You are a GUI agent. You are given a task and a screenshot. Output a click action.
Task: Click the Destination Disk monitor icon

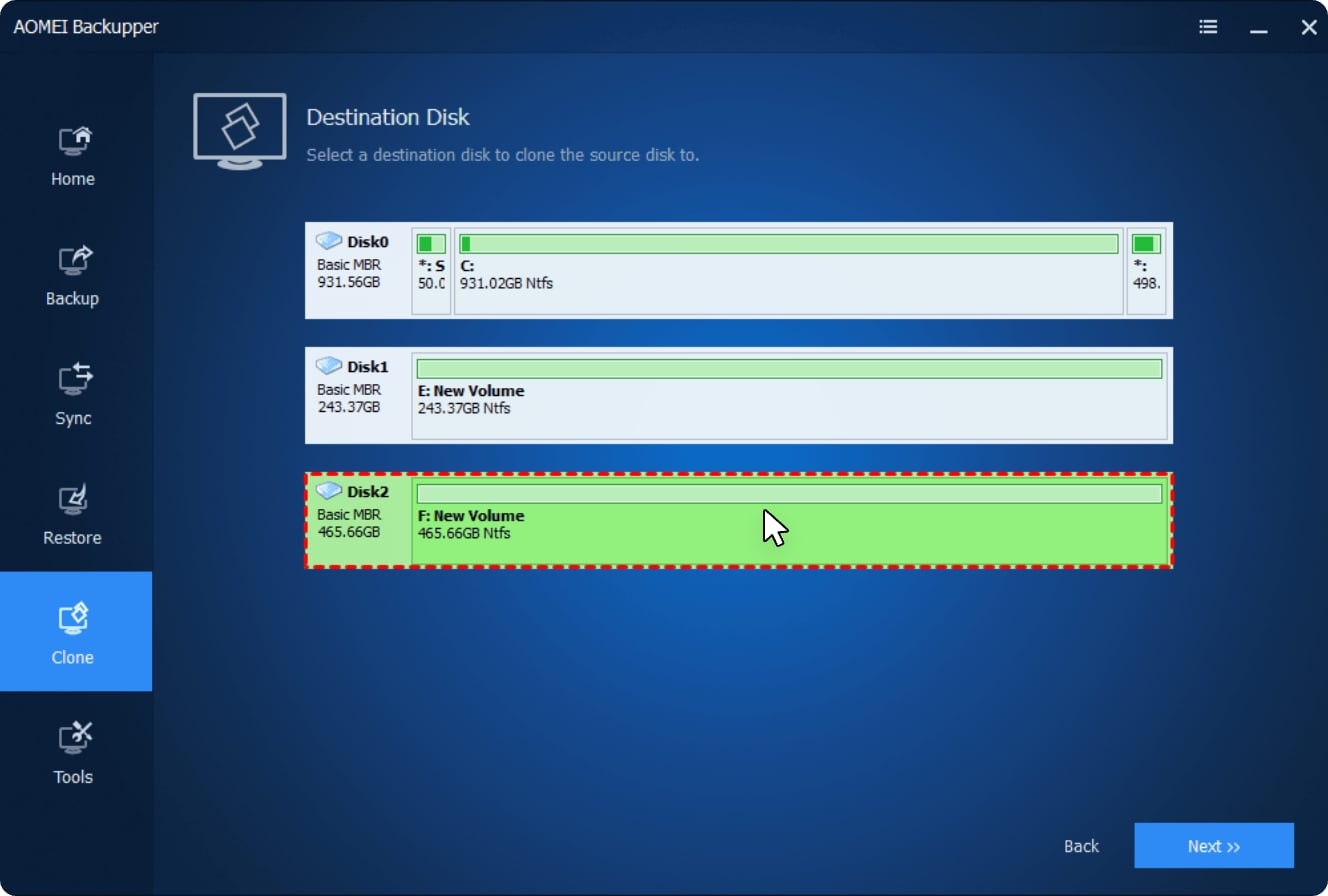point(239,130)
